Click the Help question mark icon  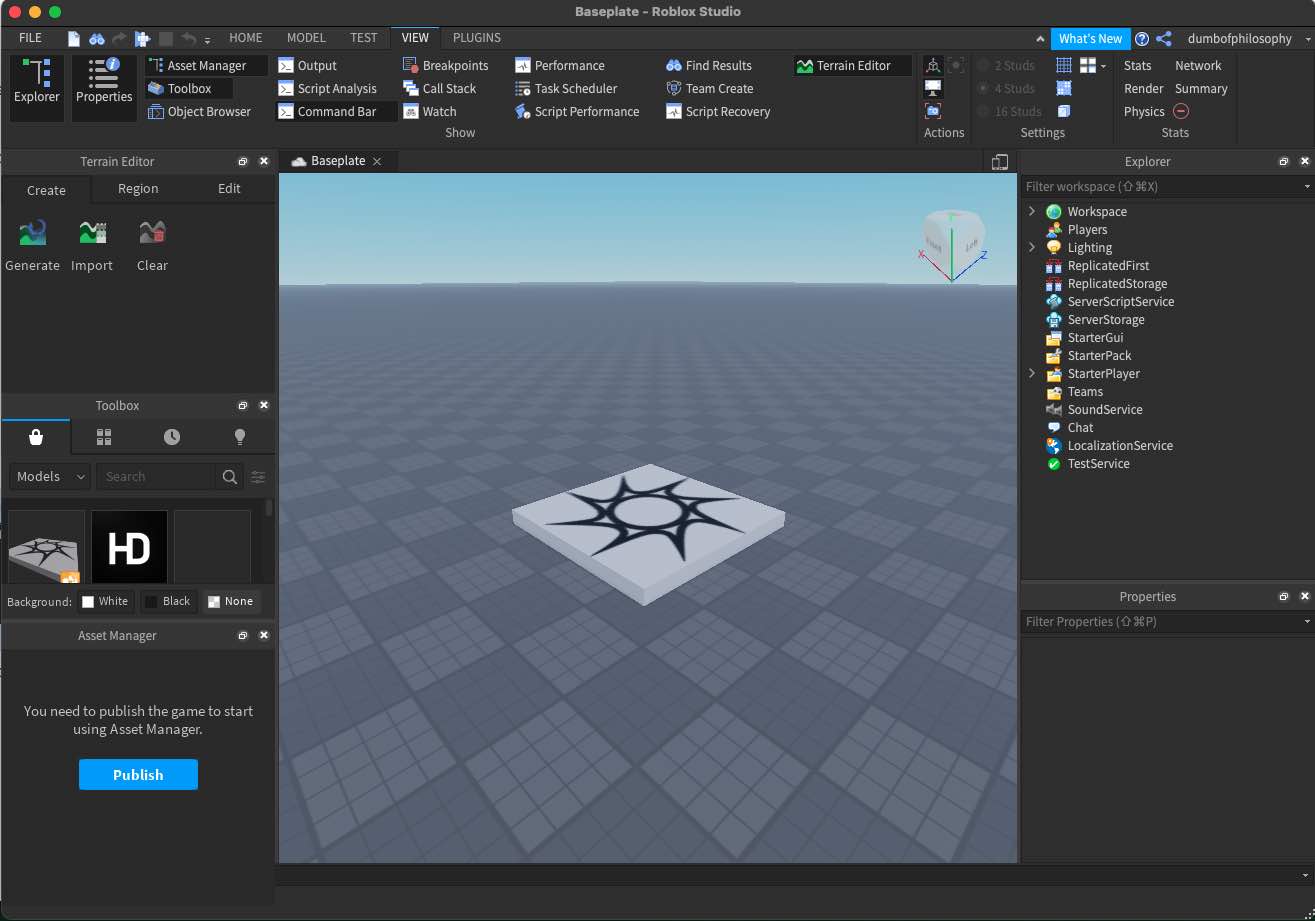pos(1142,39)
